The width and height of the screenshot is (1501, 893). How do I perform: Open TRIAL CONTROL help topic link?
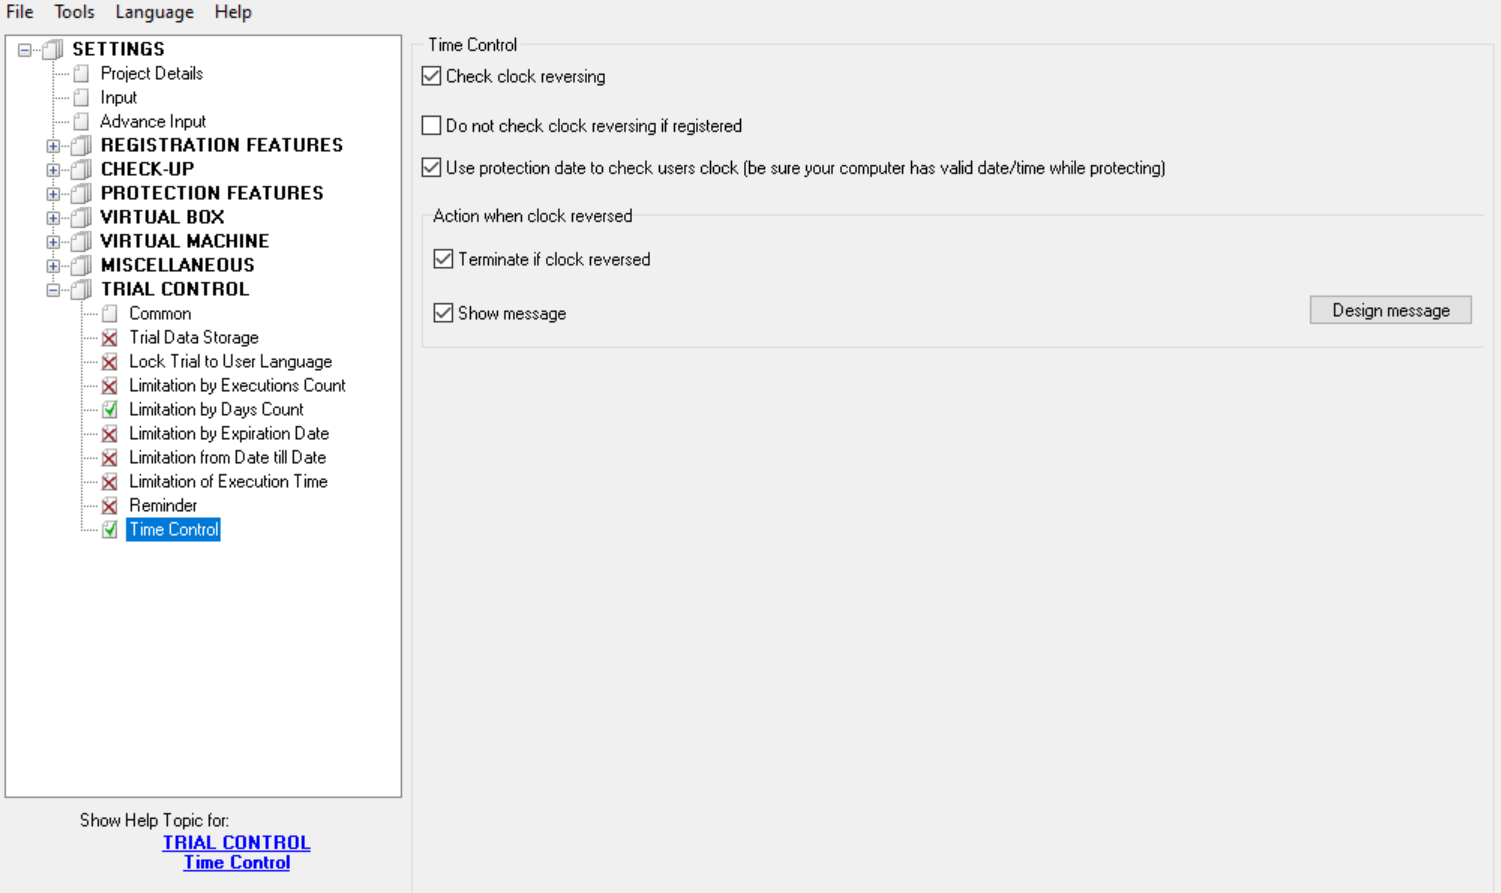pyautogui.click(x=236, y=842)
